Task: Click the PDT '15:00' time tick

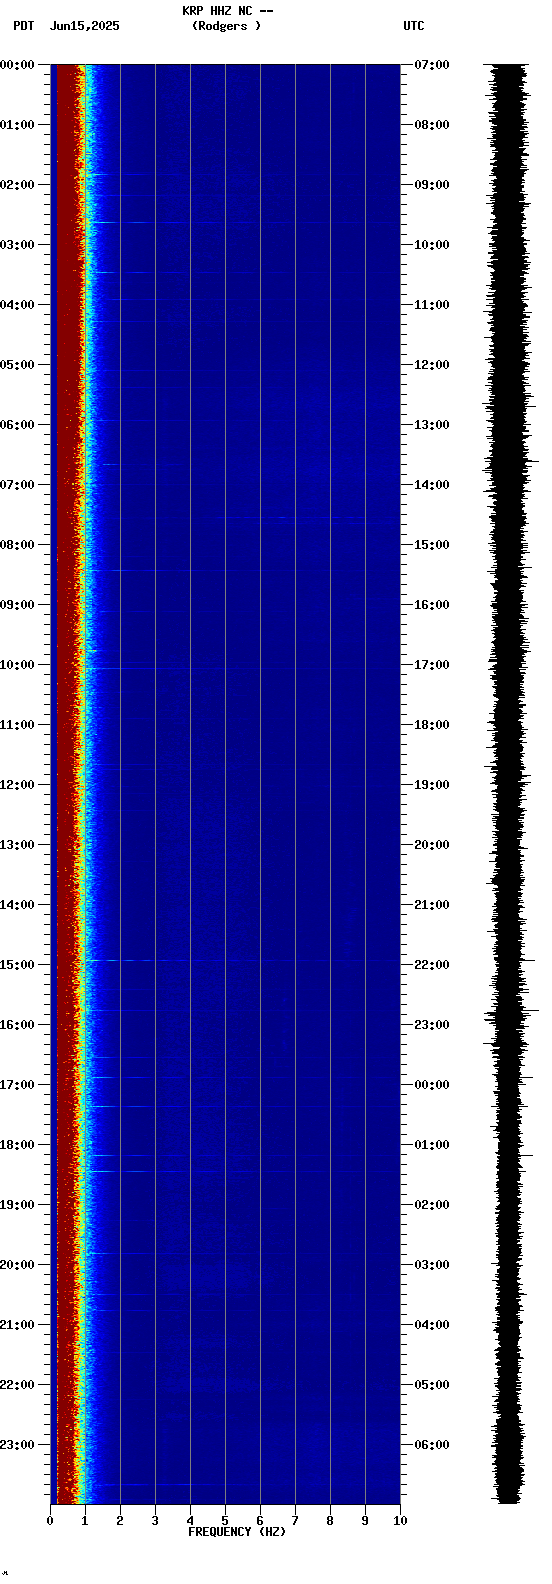Action: point(17,965)
